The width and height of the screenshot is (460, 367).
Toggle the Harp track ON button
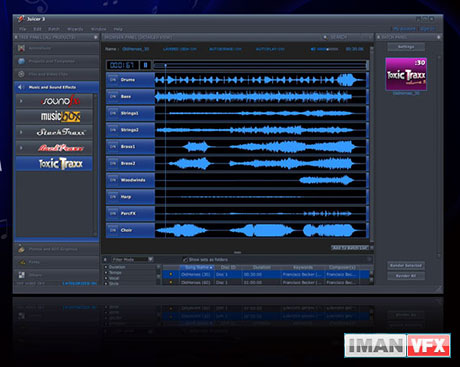(x=113, y=197)
